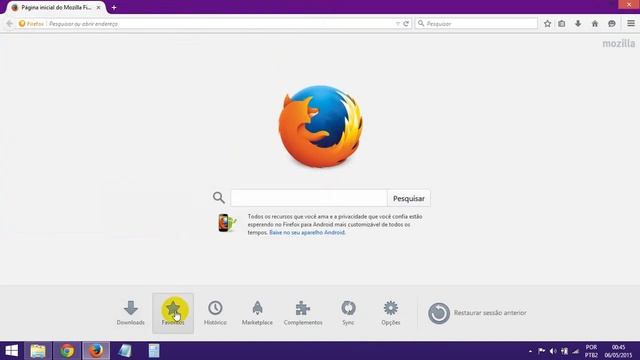Click the back navigation arrow

point(10,24)
